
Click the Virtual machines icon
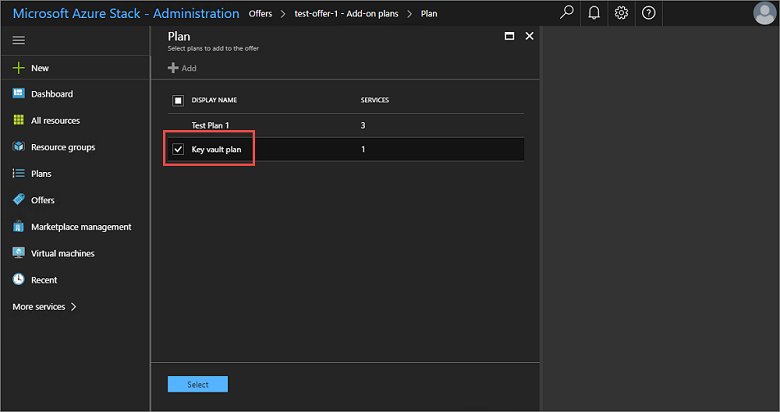pos(18,253)
